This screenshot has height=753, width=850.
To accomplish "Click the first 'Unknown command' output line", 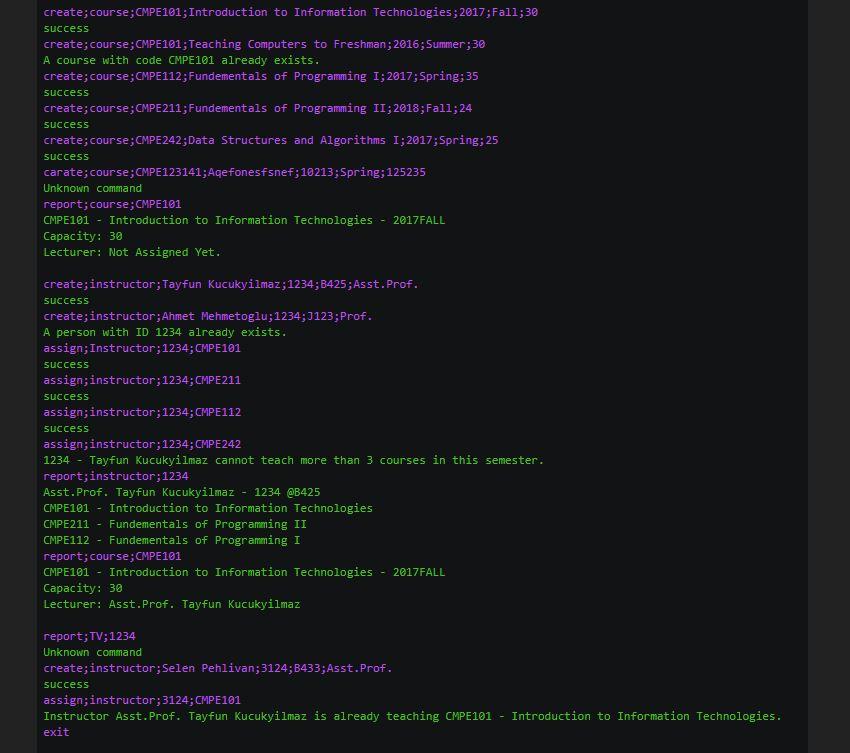I will [x=93, y=188].
